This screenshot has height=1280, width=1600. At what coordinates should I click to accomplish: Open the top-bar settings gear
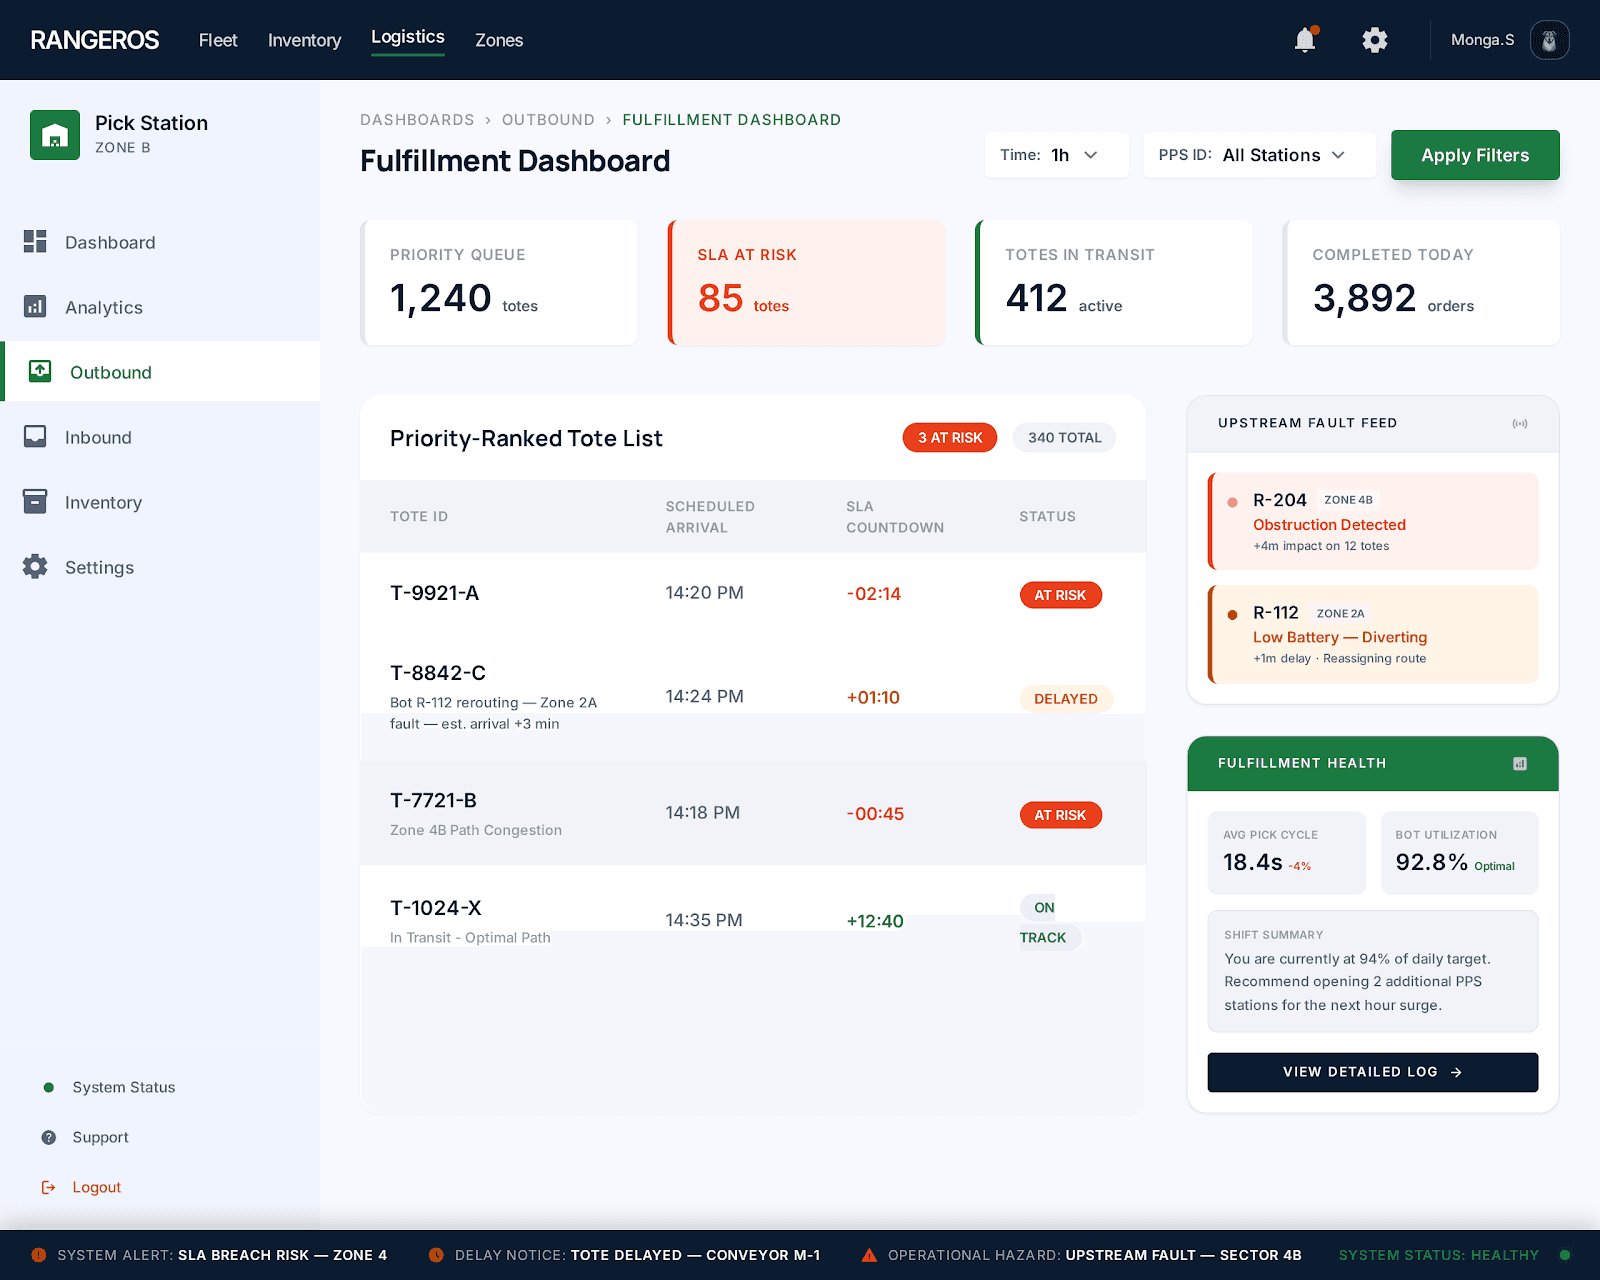pos(1375,40)
